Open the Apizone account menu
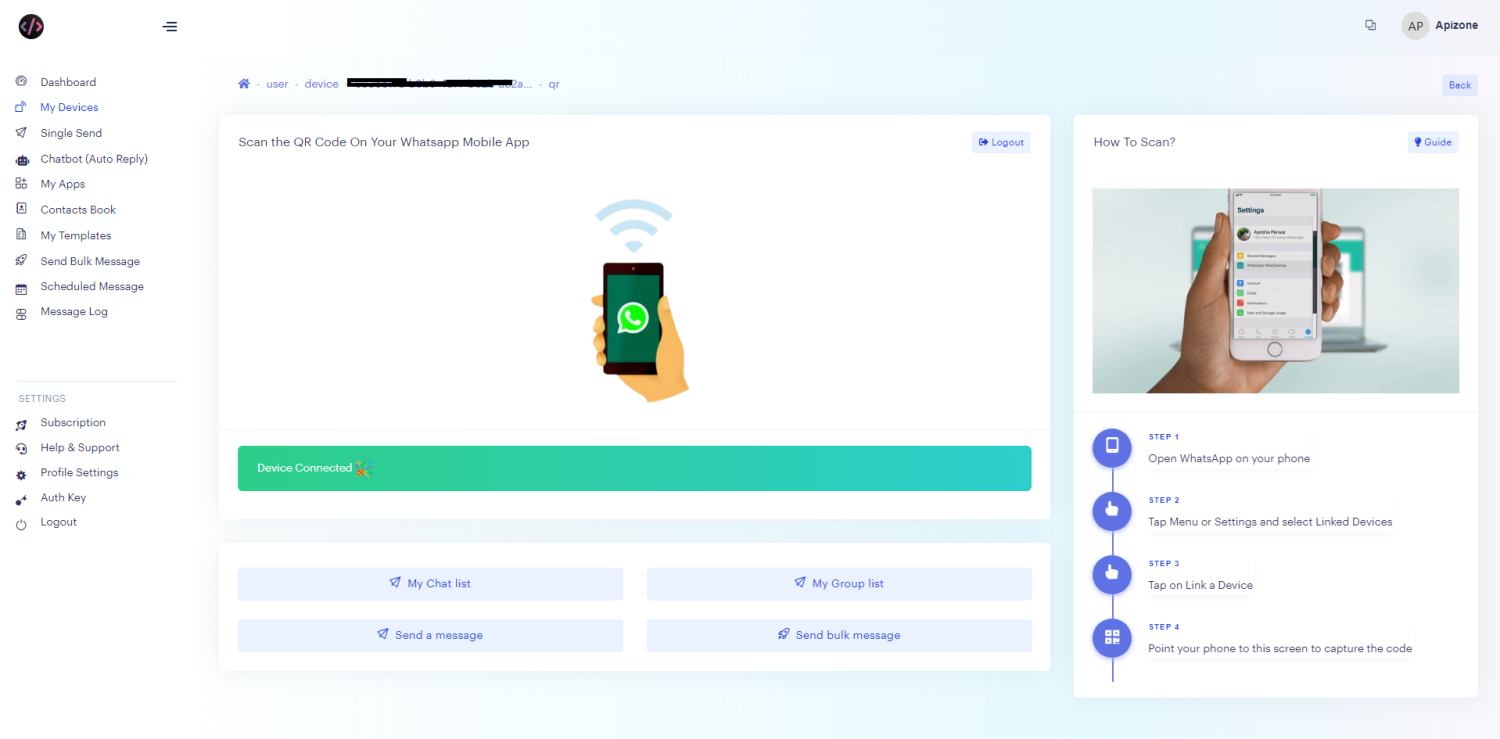Screen dimensions: 1500x739 [1440, 25]
